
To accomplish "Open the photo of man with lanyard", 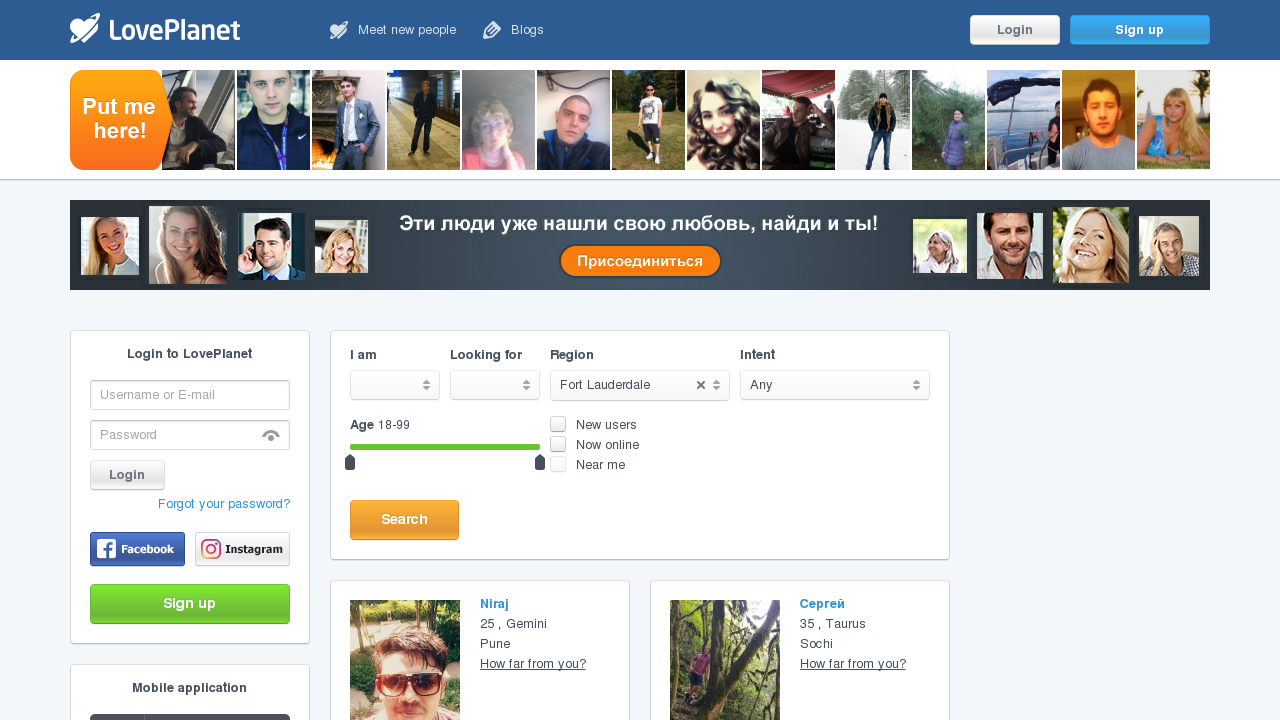I will pyautogui.click(x=273, y=120).
